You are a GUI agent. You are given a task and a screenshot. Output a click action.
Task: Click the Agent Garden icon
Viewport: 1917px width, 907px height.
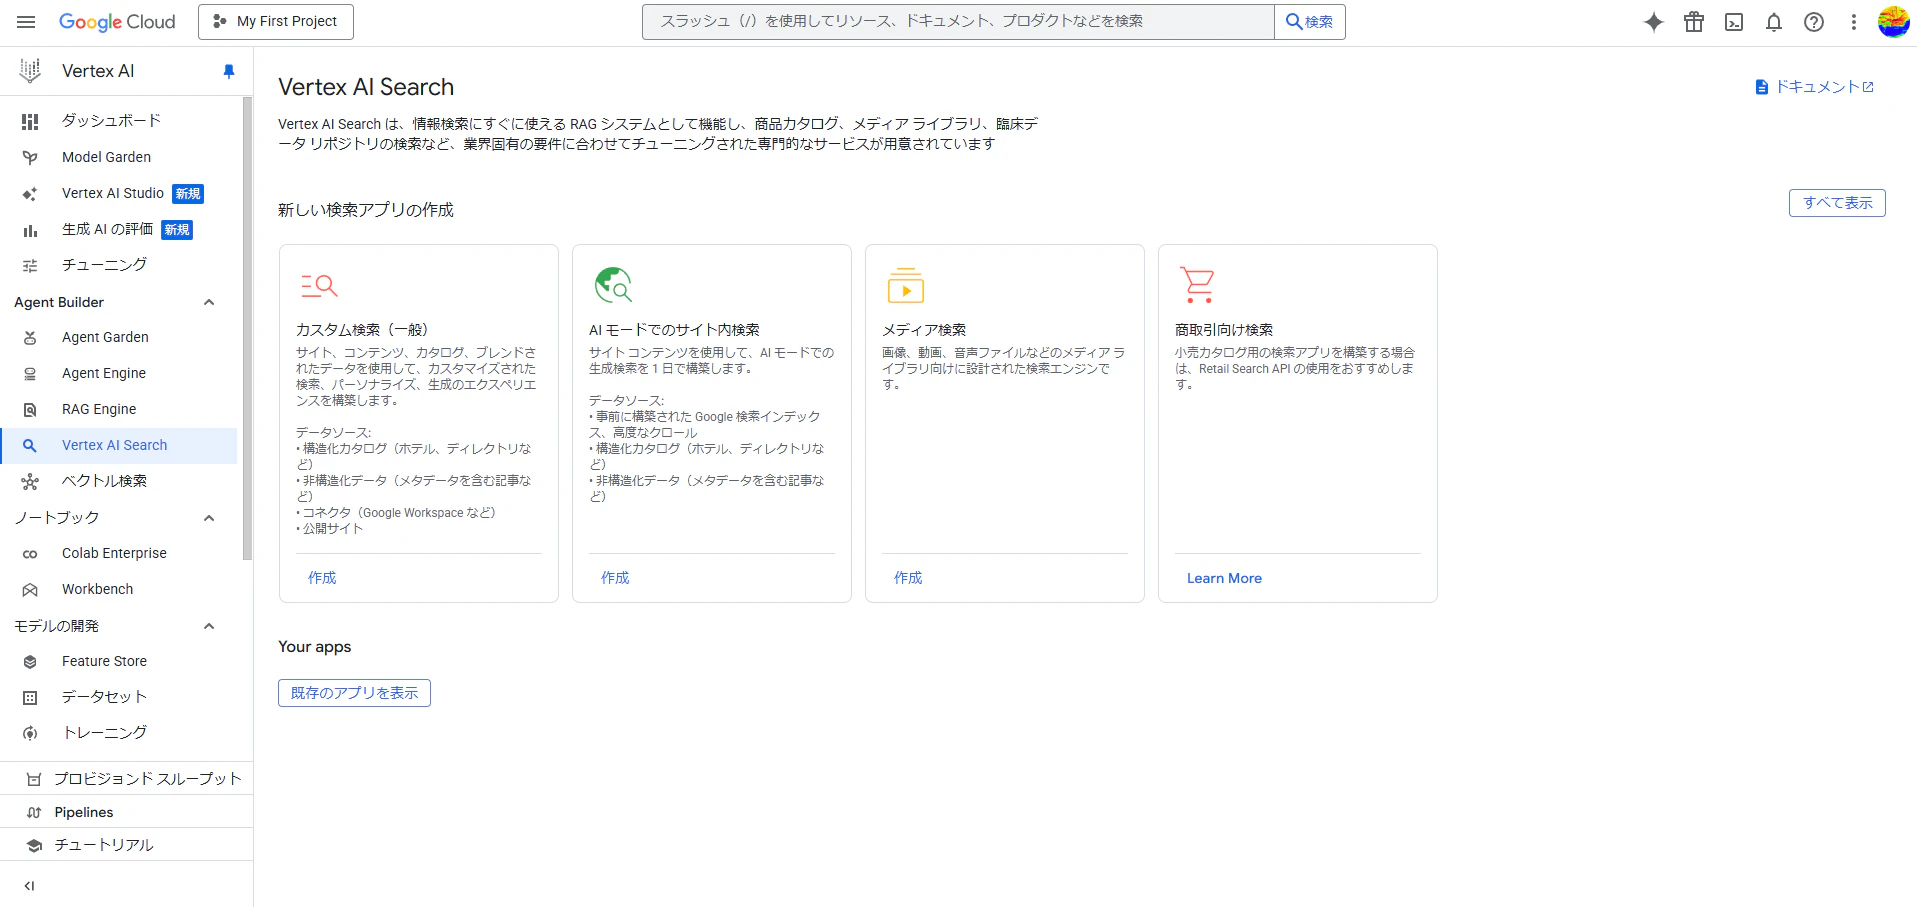click(x=30, y=338)
